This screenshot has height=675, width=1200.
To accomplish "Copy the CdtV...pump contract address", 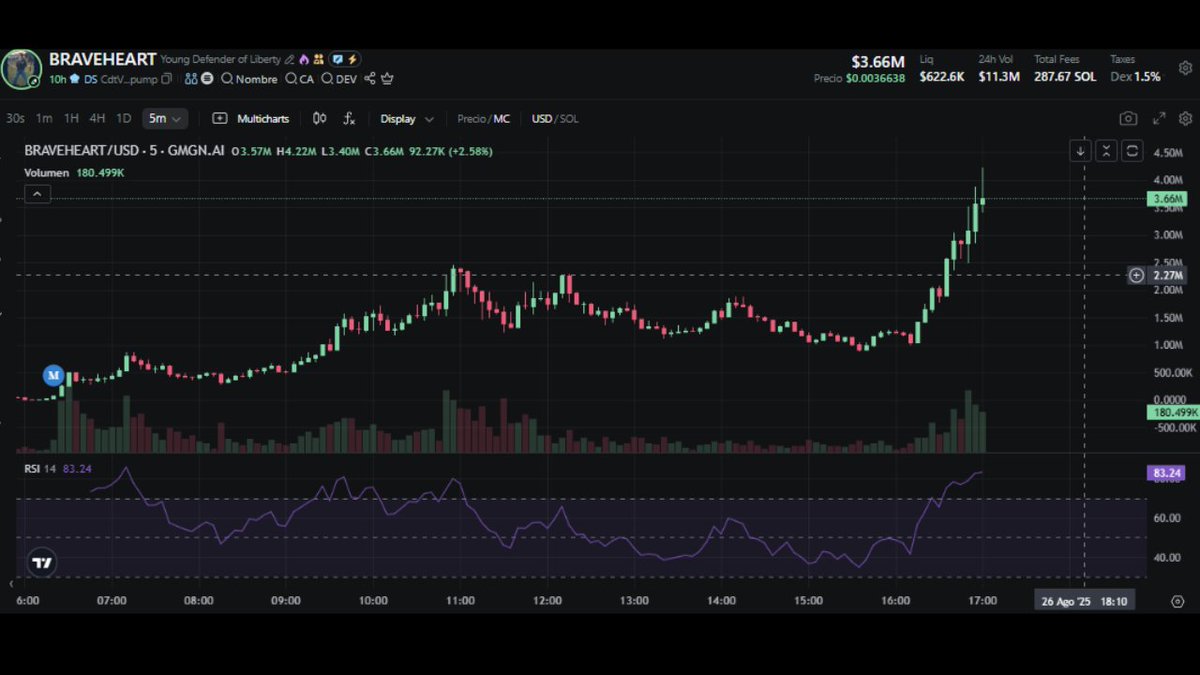I will point(166,79).
